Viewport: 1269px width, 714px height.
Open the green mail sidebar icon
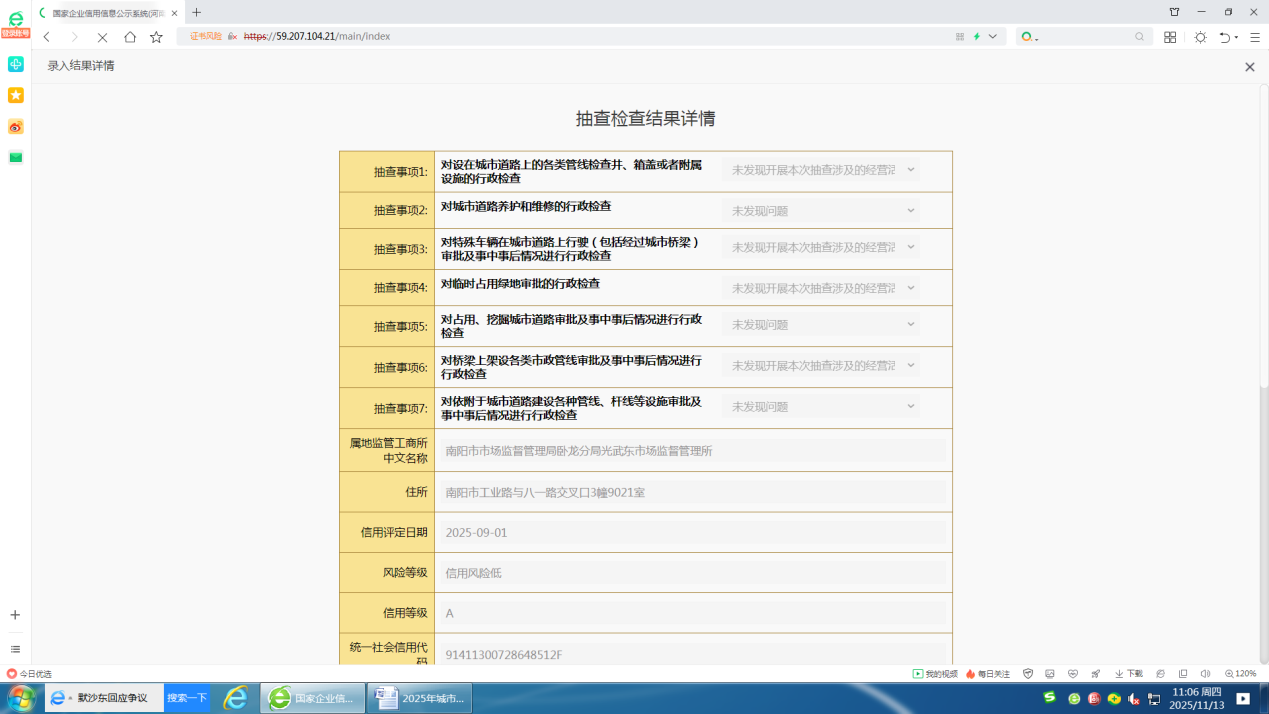pos(15,157)
